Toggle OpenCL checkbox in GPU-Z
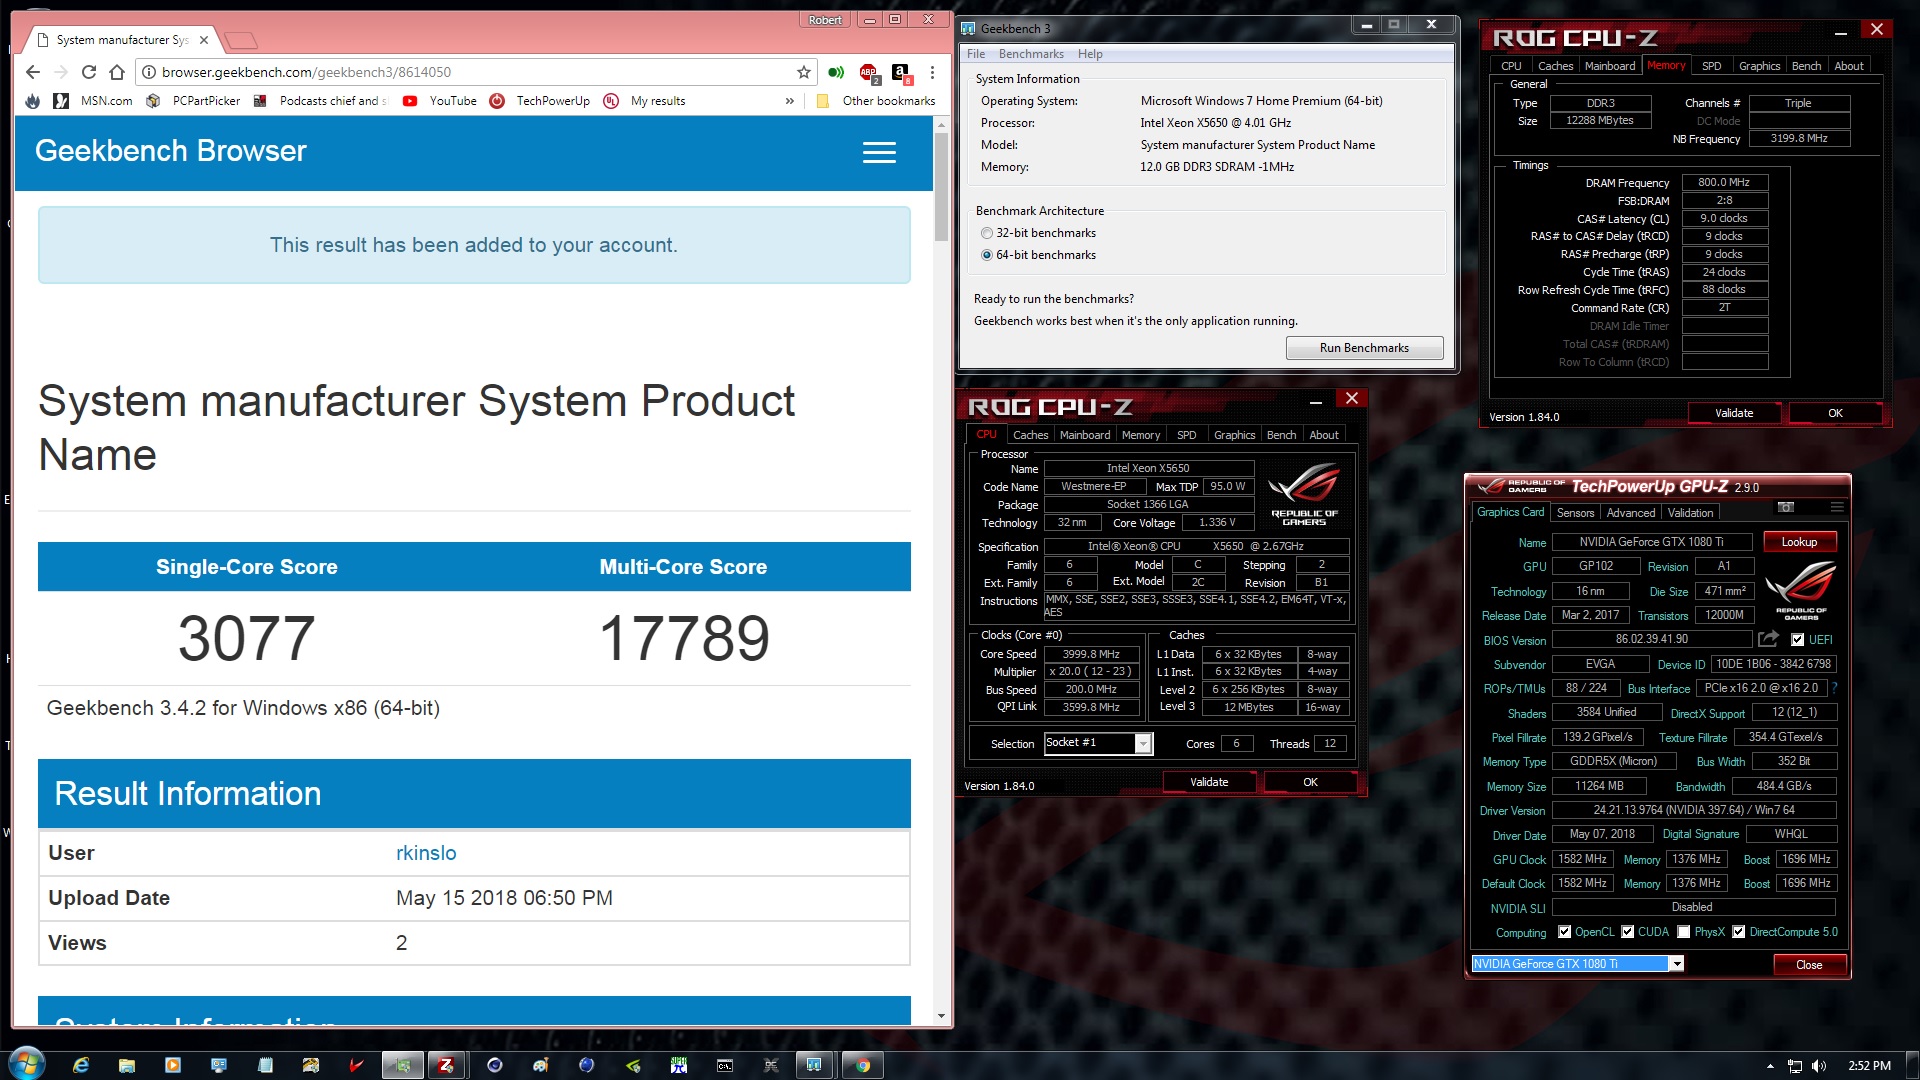The width and height of the screenshot is (1920, 1080). 1564,932
